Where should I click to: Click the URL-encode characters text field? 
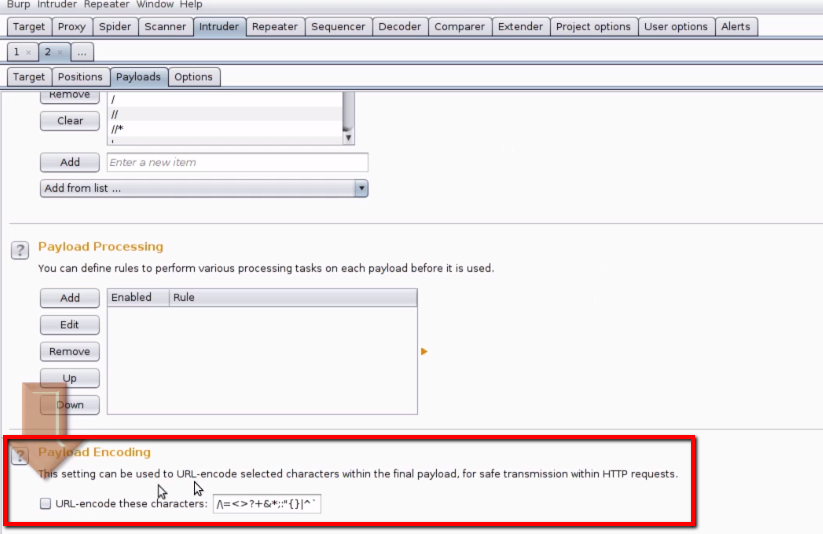[267, 504]
